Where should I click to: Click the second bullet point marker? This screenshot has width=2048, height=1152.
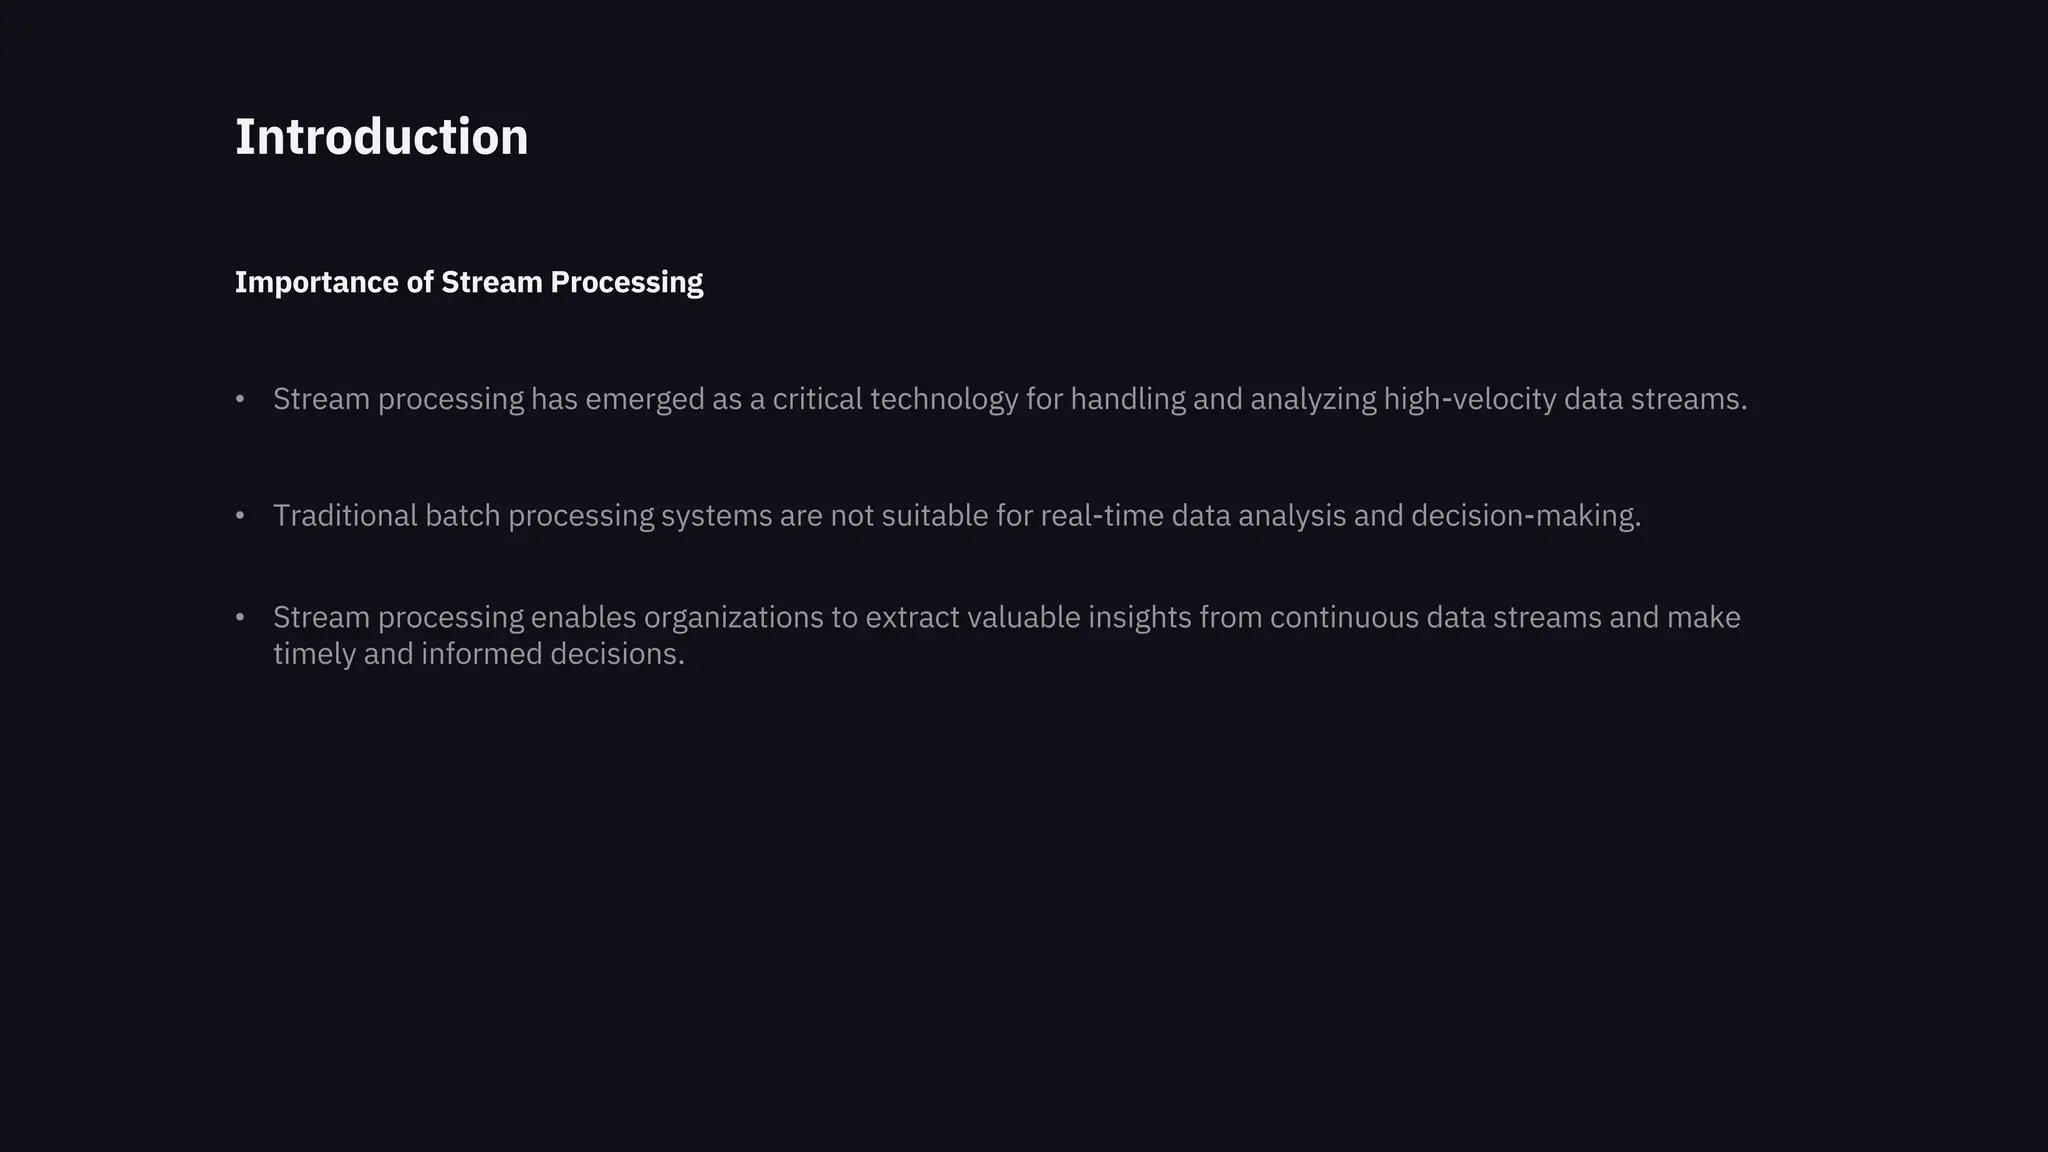[x=240, y=515]
